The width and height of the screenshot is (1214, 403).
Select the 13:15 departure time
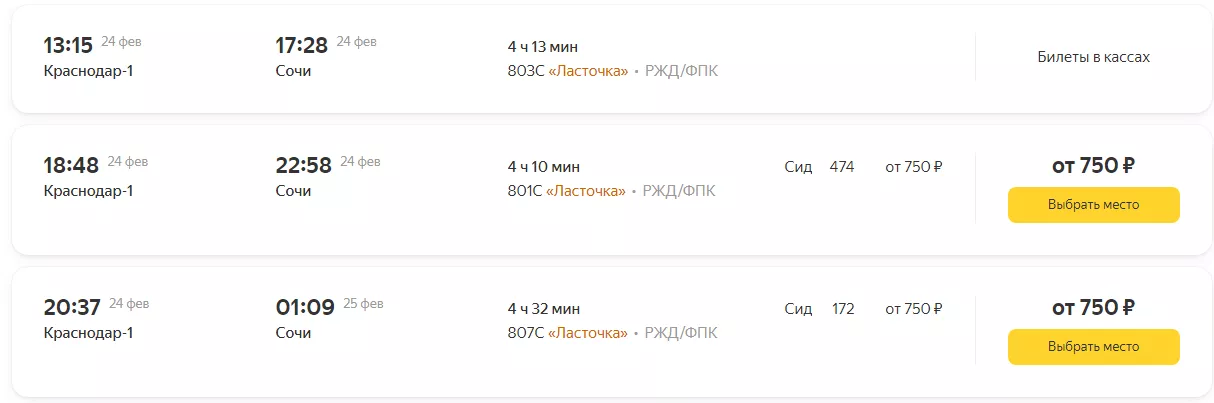[68, 45]
